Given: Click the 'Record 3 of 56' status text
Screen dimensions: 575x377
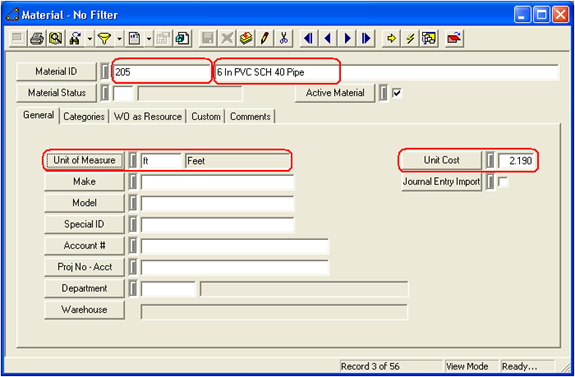Looking at the screenshot, I should [x=370, y=366].
